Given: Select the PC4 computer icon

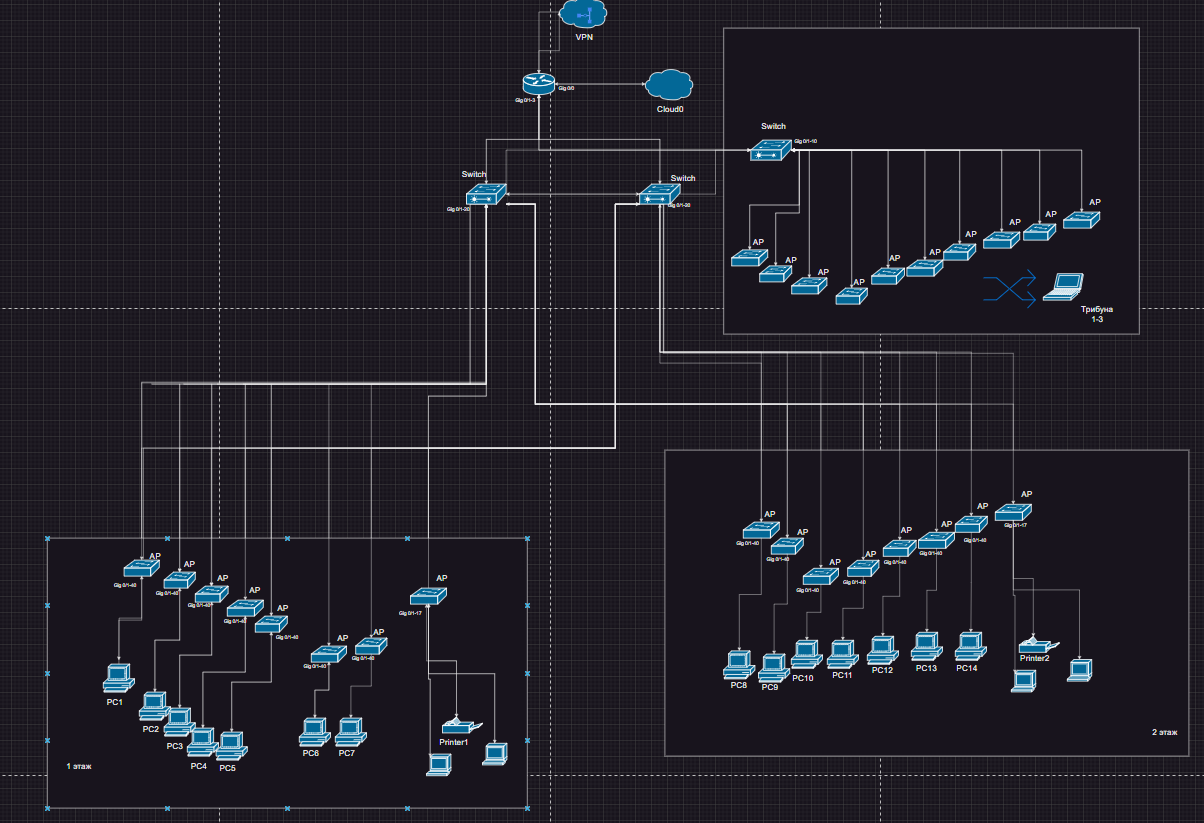Looking at the screenshot, I should click(x=202, y=742).
